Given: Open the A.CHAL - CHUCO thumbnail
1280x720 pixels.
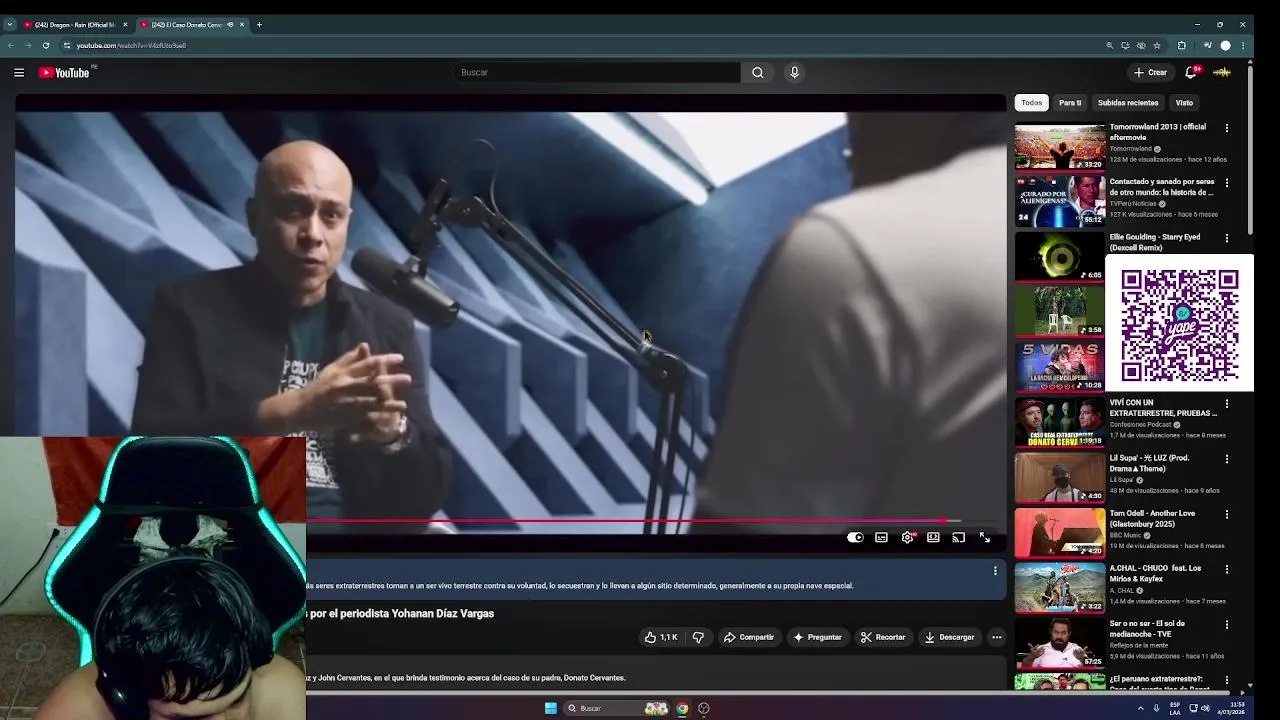Looking at the screenshot, I should pyautogui.click(x=1060, y=588).
